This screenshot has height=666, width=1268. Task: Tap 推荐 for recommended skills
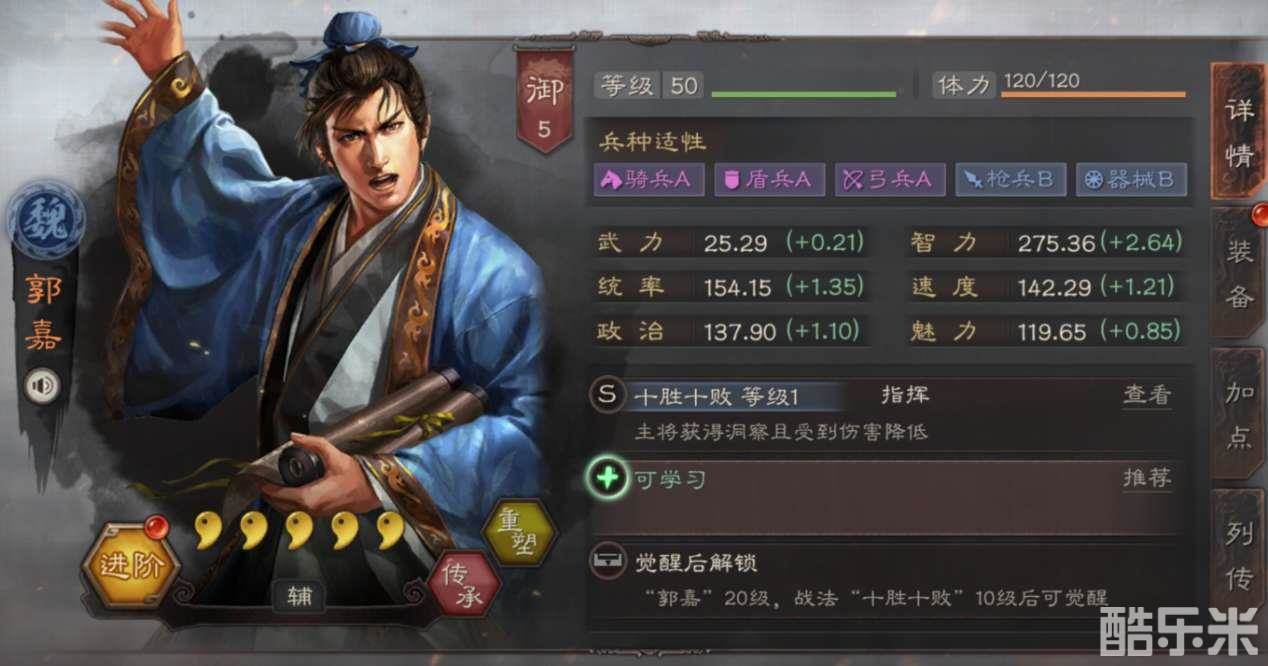click(x=1146, y=478)
